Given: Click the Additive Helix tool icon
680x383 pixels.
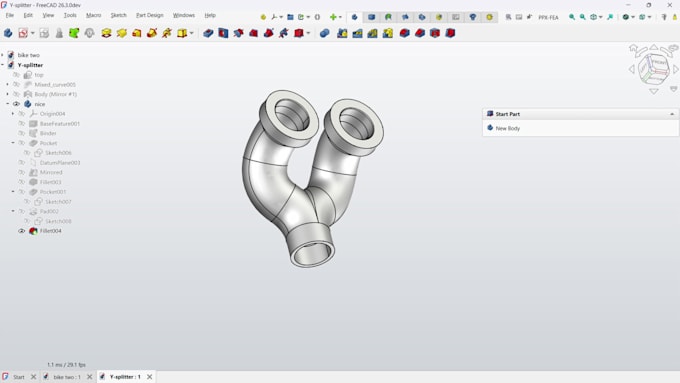Looking at the screenshot, I should coord(167,33).
